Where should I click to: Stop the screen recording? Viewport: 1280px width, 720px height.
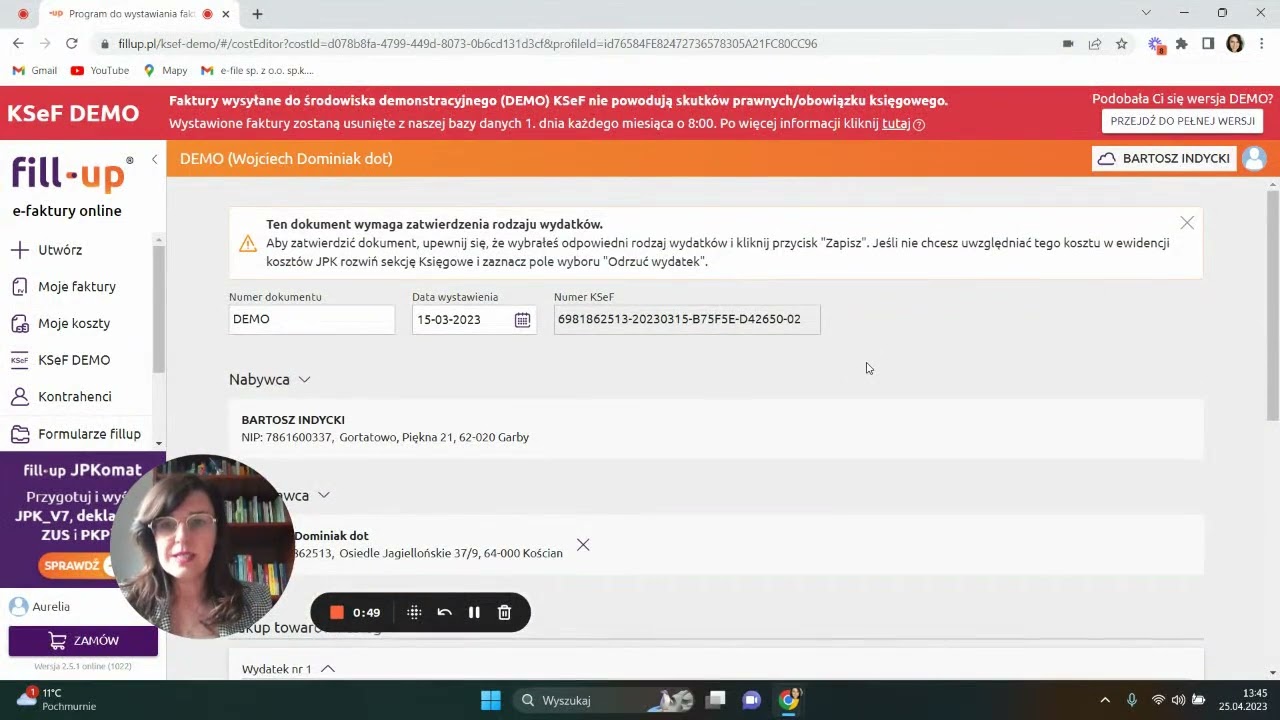click(x=337, y=613)
